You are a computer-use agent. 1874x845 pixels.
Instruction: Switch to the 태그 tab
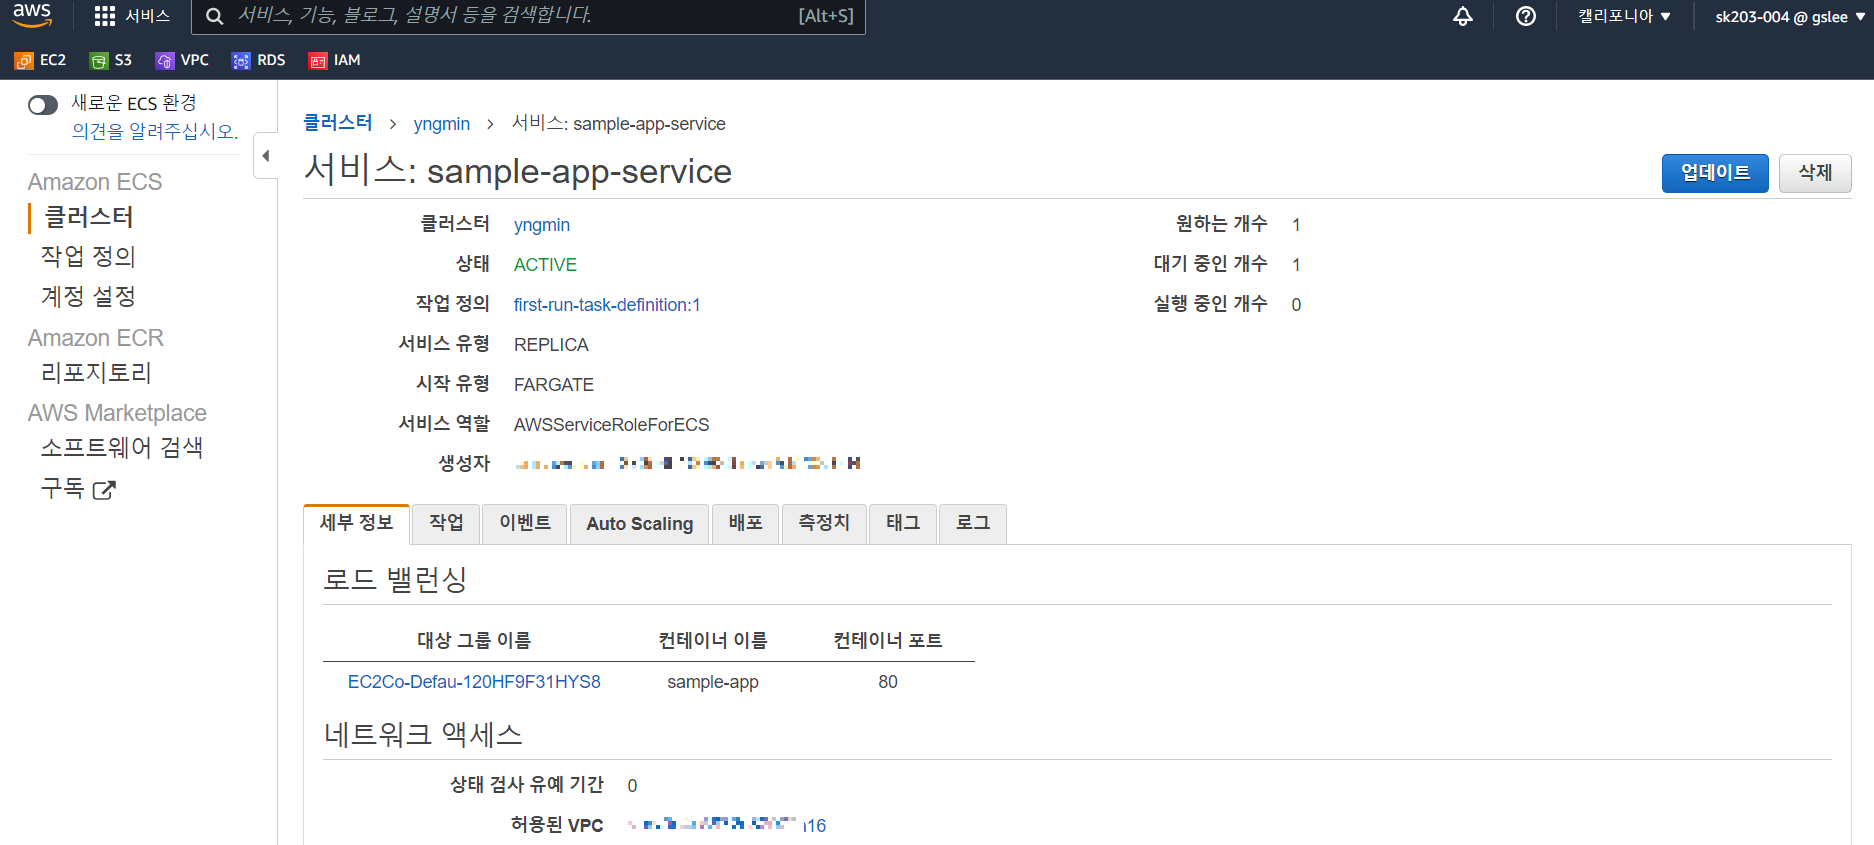(902, 523)
